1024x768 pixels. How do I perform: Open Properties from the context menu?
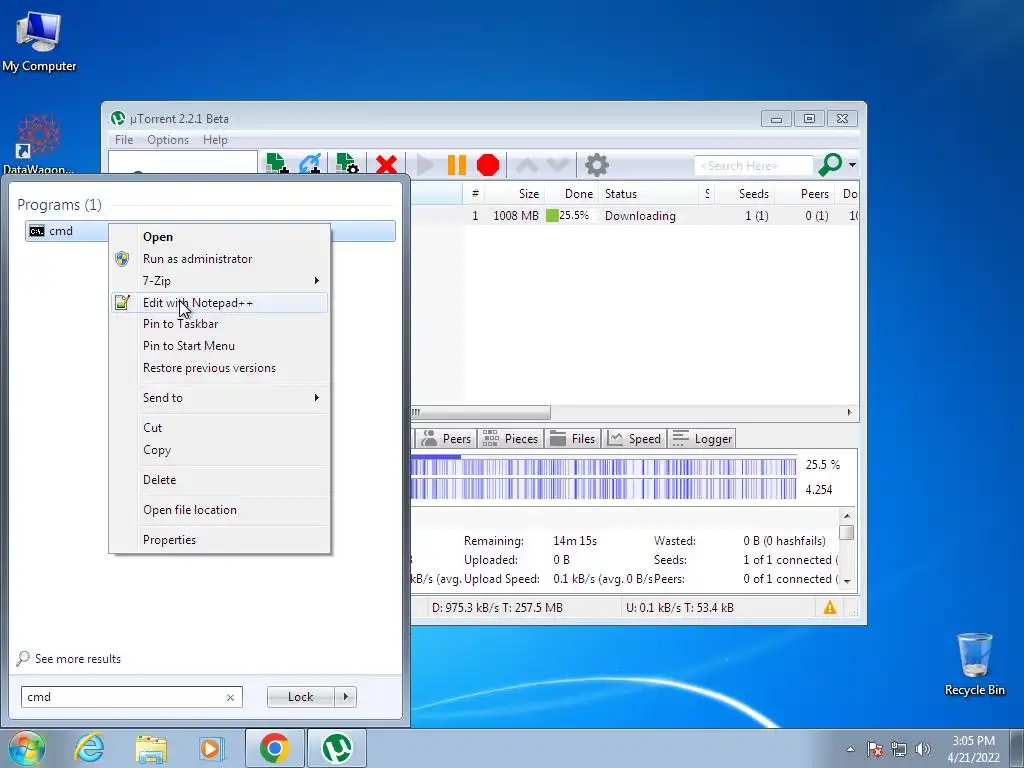[x=220, y=540]
